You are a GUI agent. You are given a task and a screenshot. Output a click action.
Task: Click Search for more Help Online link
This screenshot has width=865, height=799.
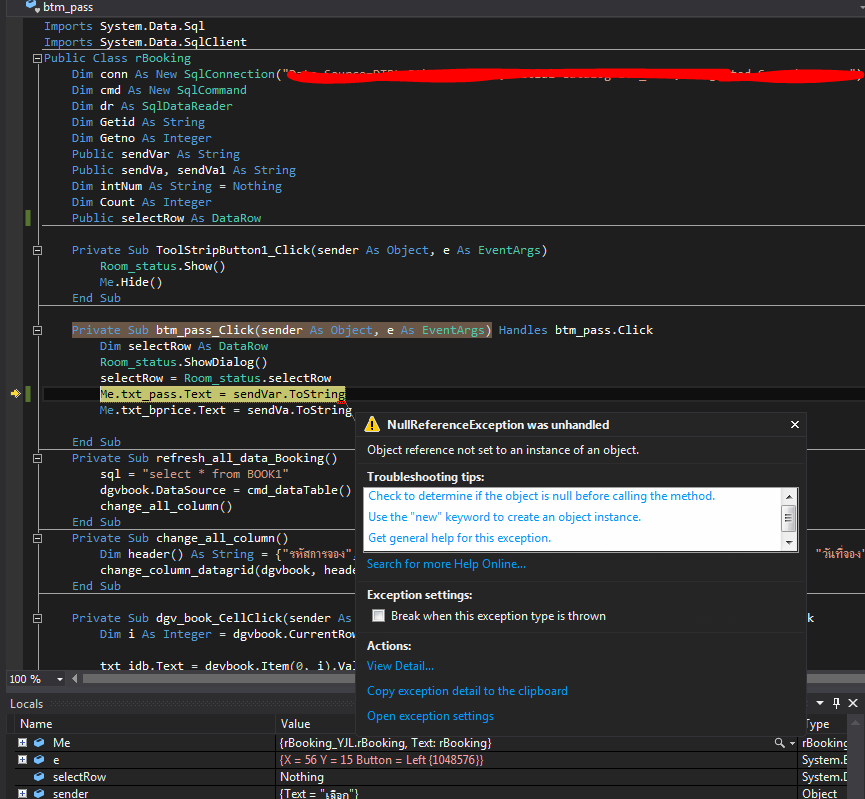(446, 563)
